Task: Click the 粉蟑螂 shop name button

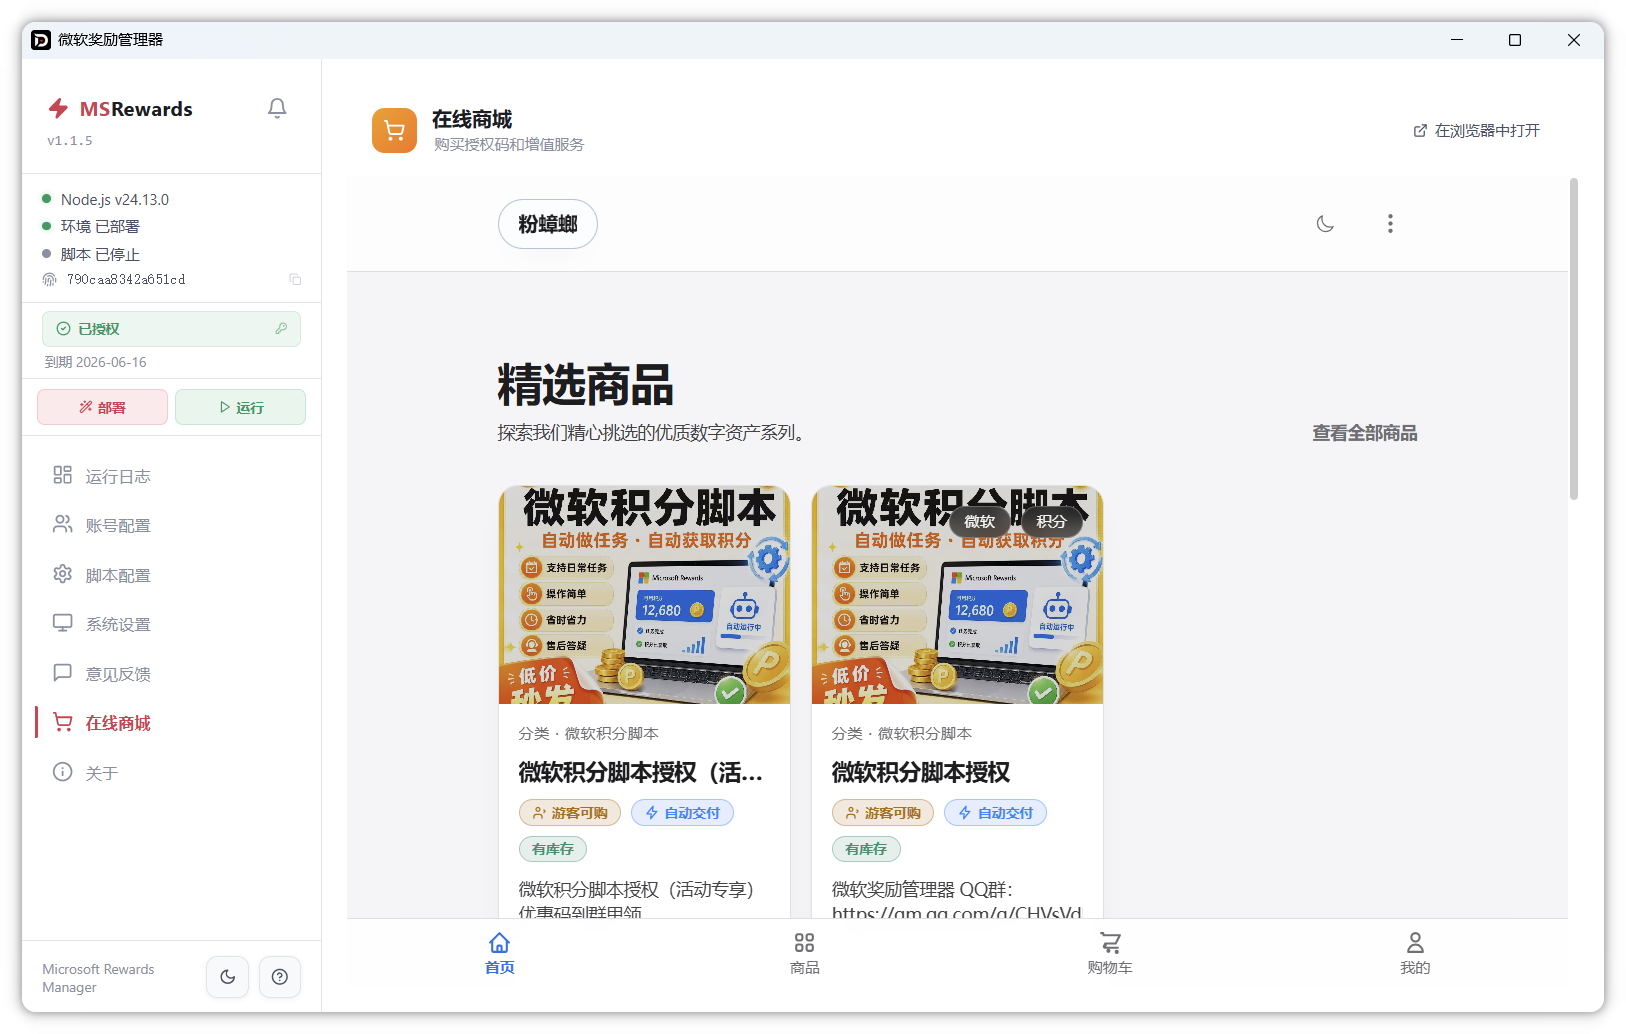Action: [x=548, y=224]
